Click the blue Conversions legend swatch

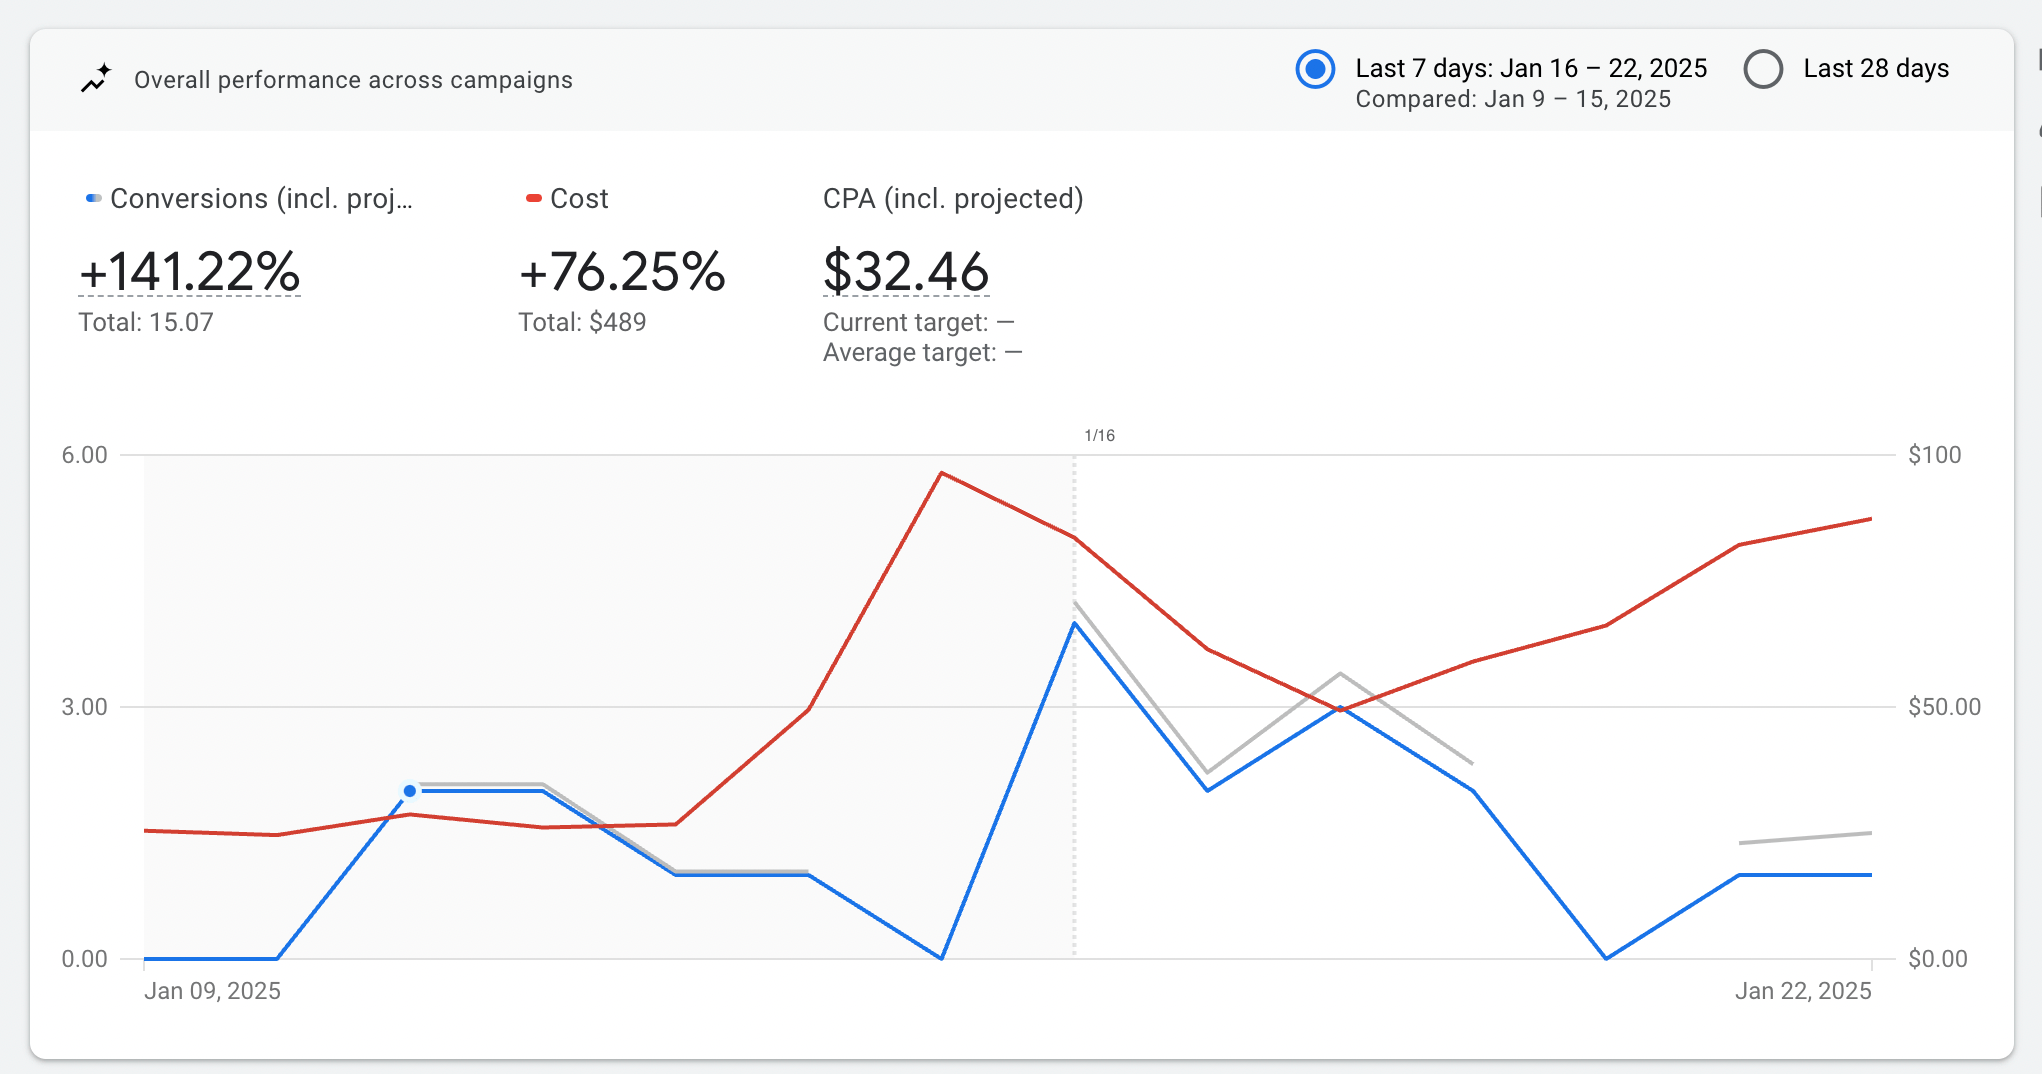point(94,198)
